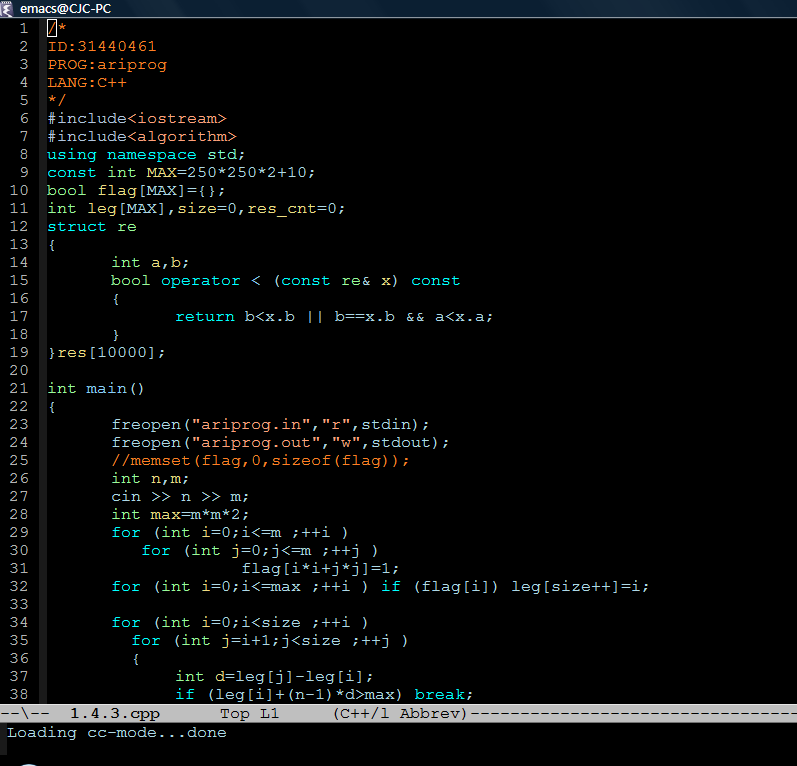Click 'for (int j=0;j<=m ;++j )' loop
This screenshot has height=766, width=797.
[260, 550]
